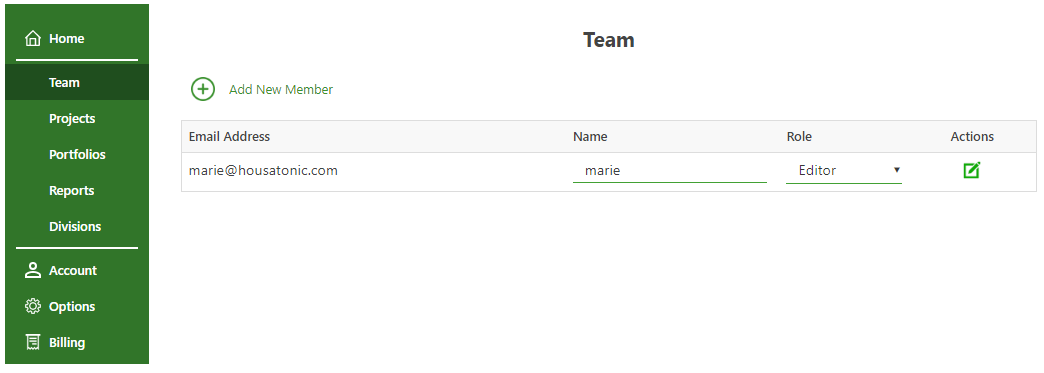Screen dimensions: 1044x373
Task: Open the Portfolios section
Action: 77,155
